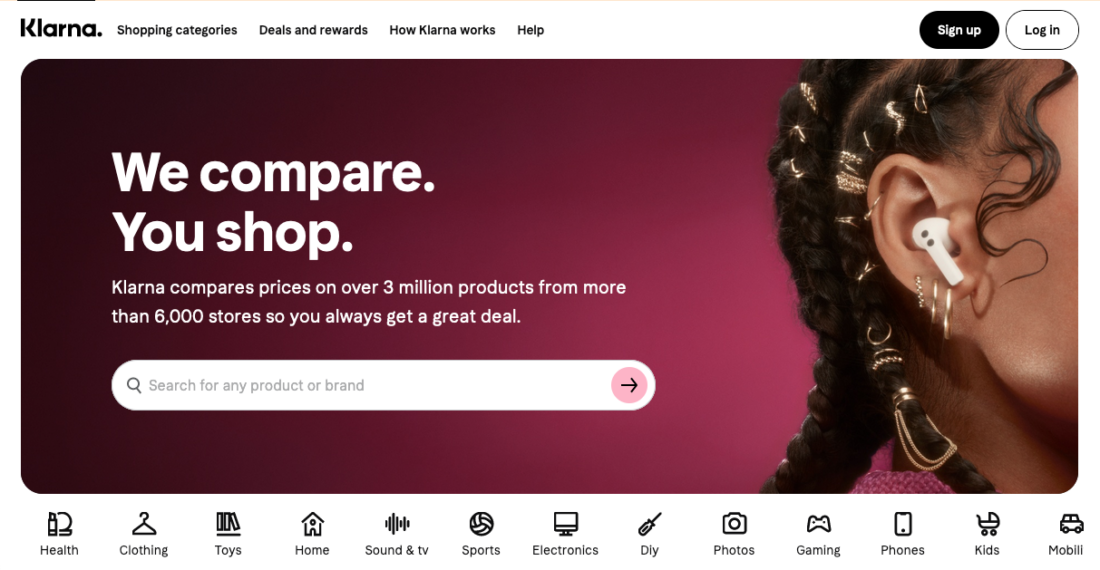Open the Electronics monitor icon

[x=565, y=524]
